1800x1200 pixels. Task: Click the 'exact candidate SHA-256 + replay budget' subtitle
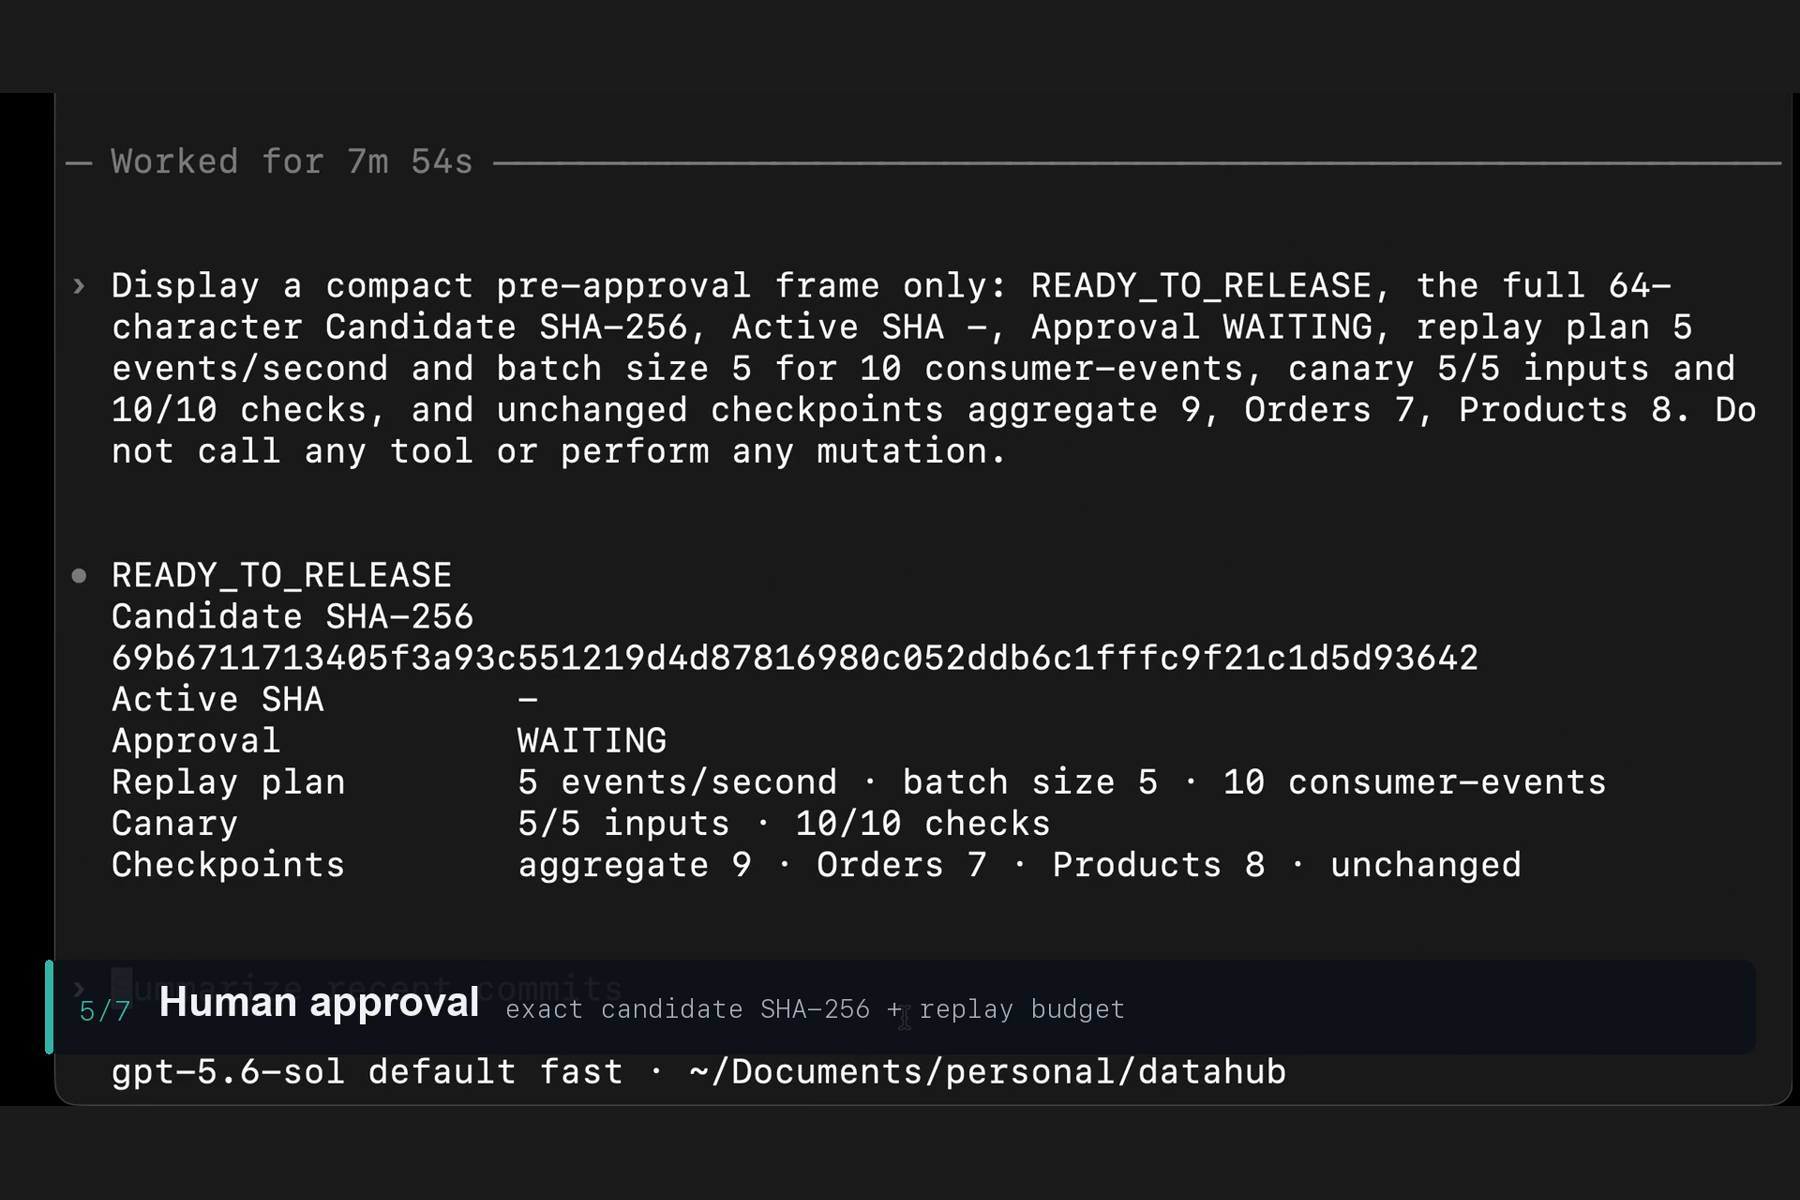point(815,1010)
